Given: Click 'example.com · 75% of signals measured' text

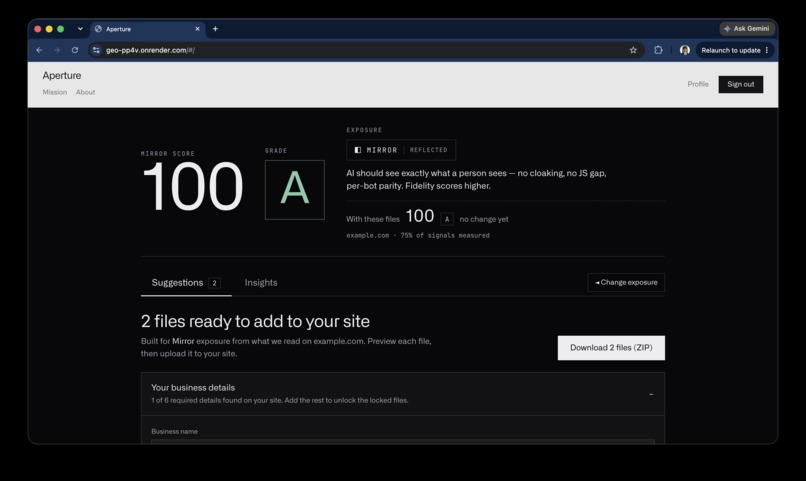Looking at the screenshot, I should pyautogui.click(x=418, y=235).
